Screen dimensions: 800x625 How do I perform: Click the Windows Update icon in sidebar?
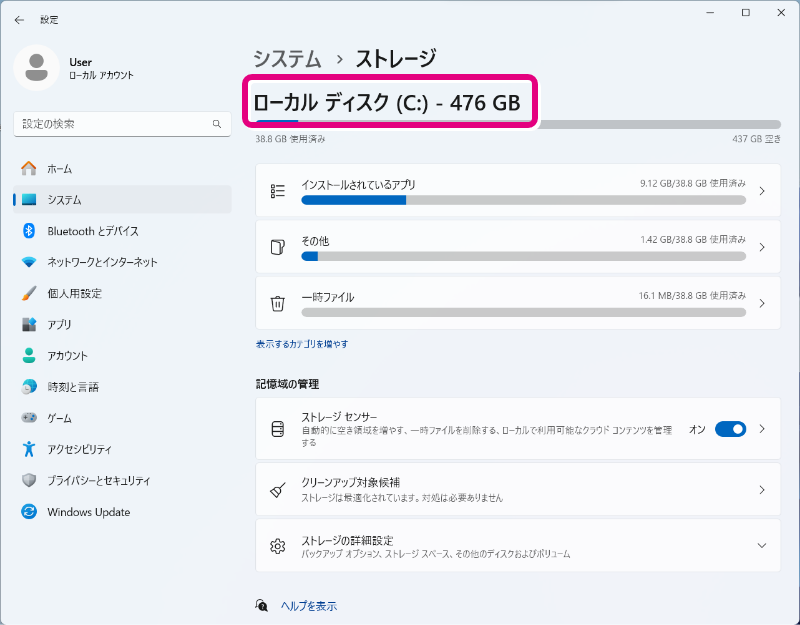click(29, 512)
